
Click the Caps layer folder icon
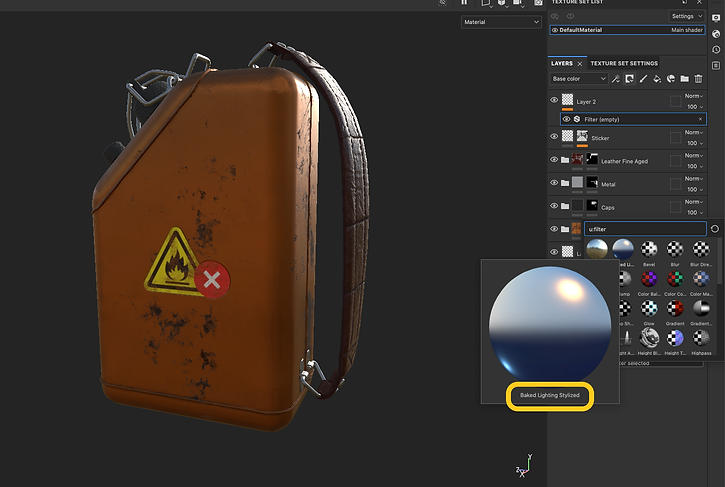click(x=565, y=206)
